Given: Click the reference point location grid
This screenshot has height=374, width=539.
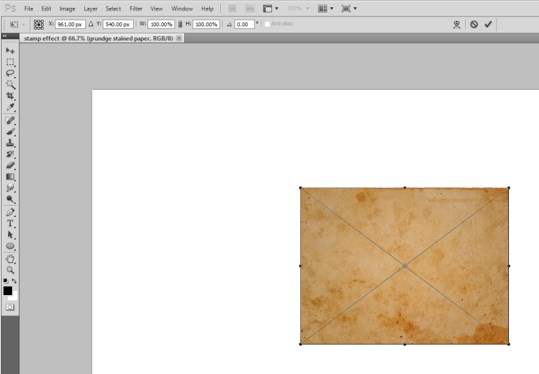Looking at the screenshot, I should tap(39, 24).
